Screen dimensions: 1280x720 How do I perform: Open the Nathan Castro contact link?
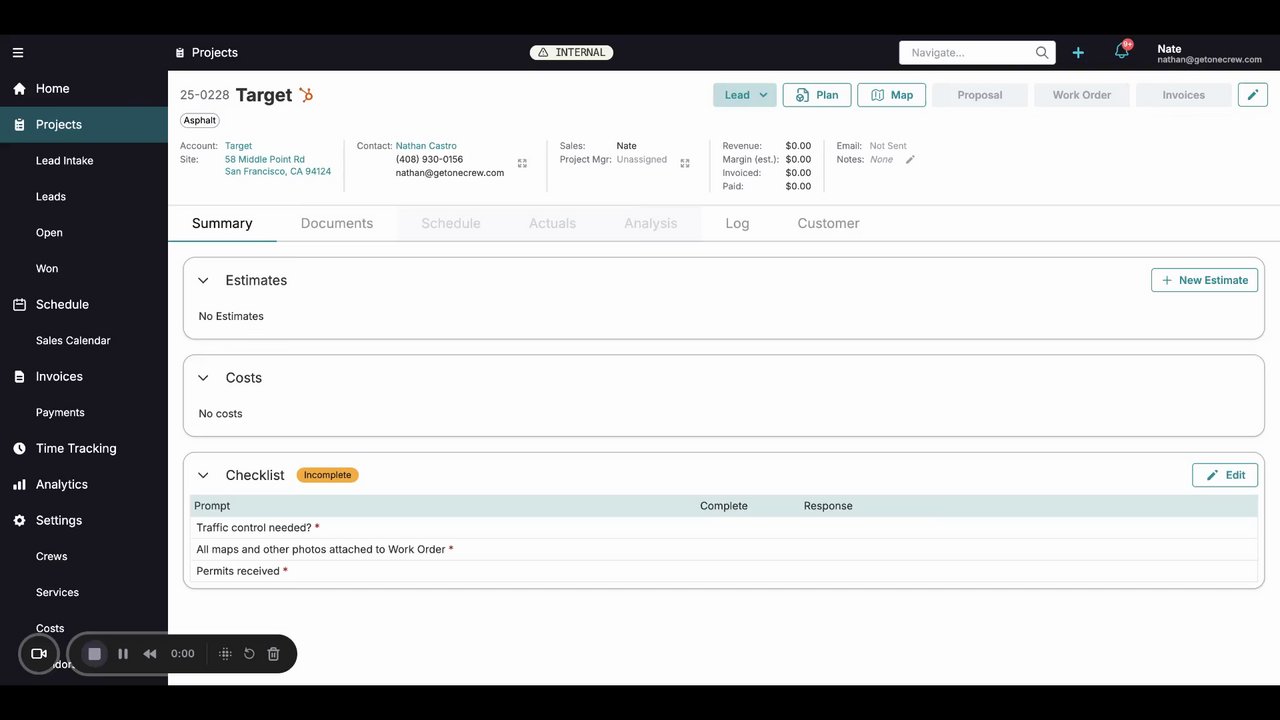pyautogui.click(x=426, y=146)
